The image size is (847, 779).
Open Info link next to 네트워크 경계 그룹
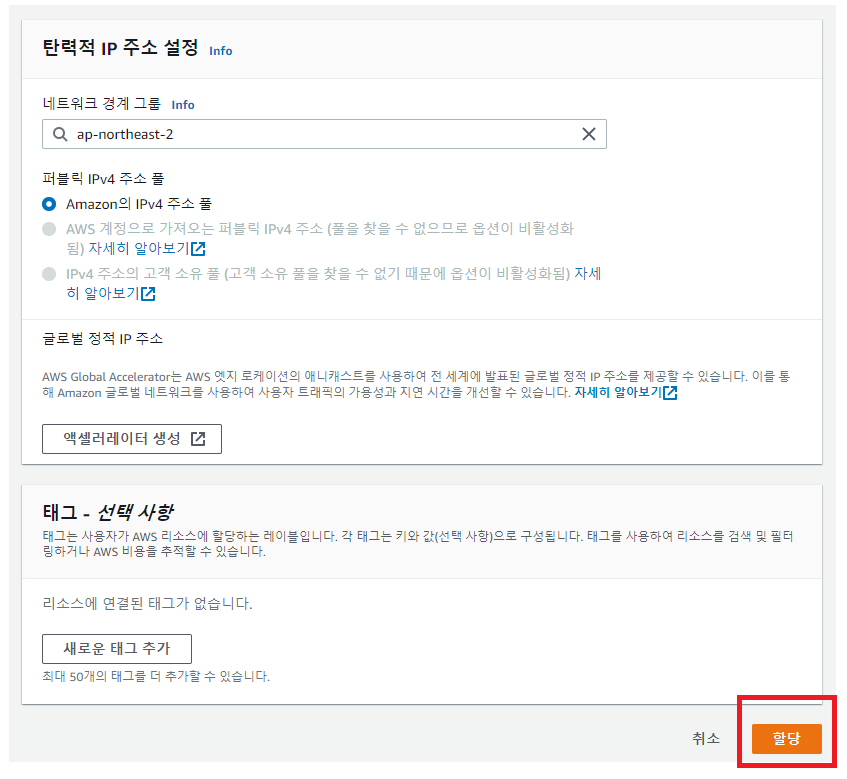click(x=183, y=105)
